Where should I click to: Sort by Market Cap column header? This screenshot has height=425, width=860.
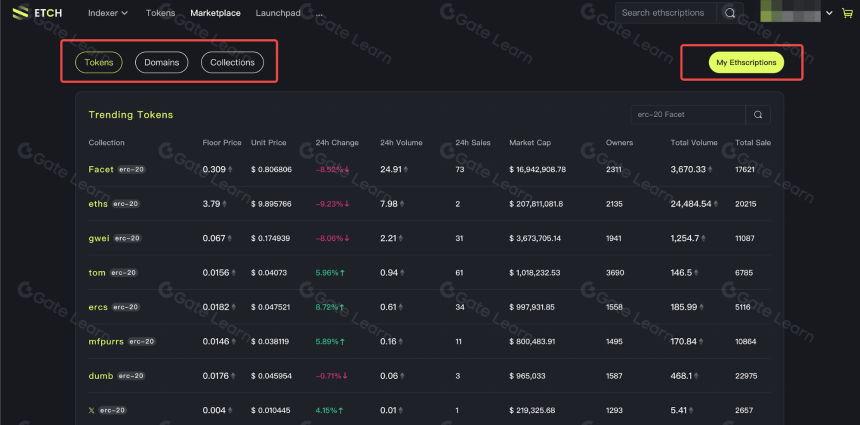coord(530,143)
